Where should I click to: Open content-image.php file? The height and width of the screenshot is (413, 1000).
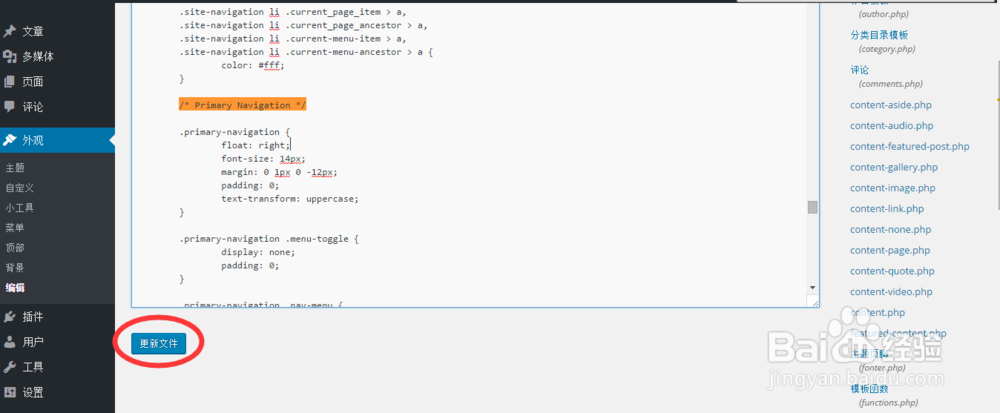coord(892,188)
